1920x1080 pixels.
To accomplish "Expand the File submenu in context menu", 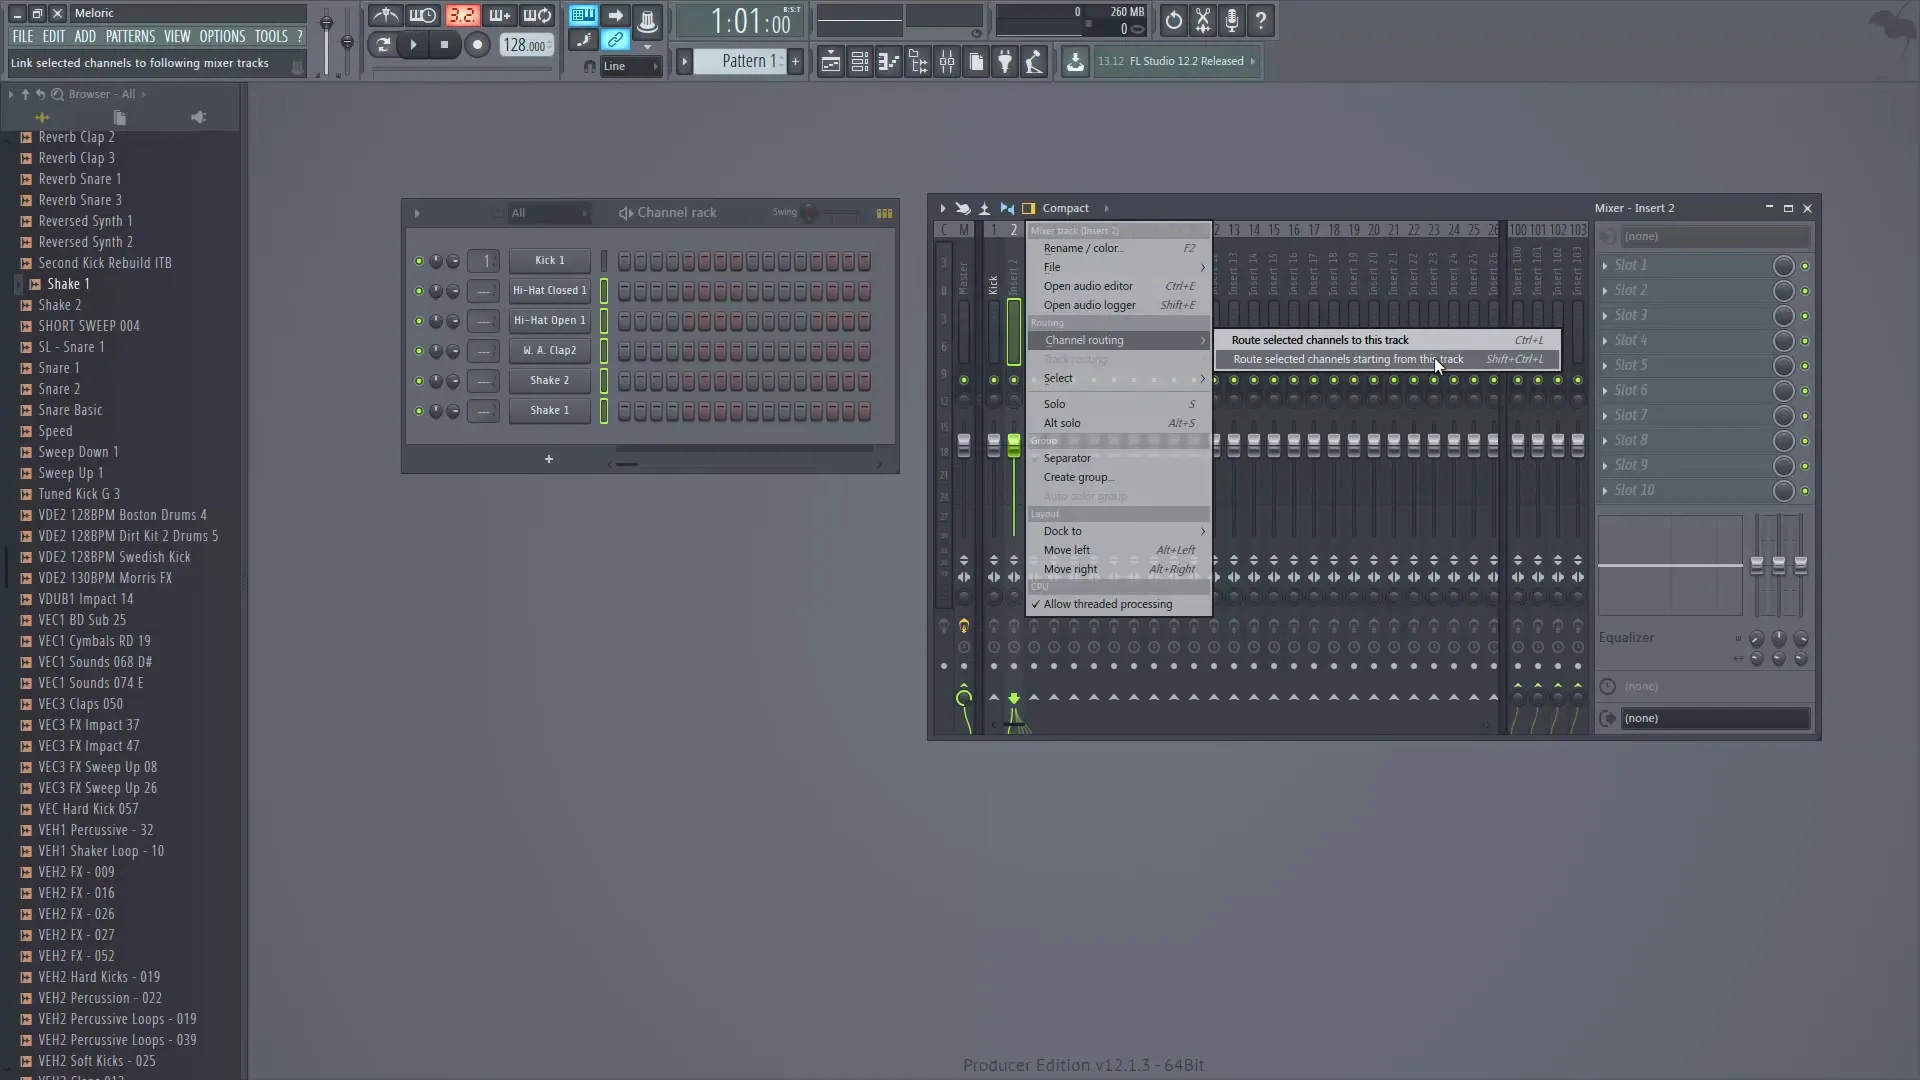I will [1119, 267].
